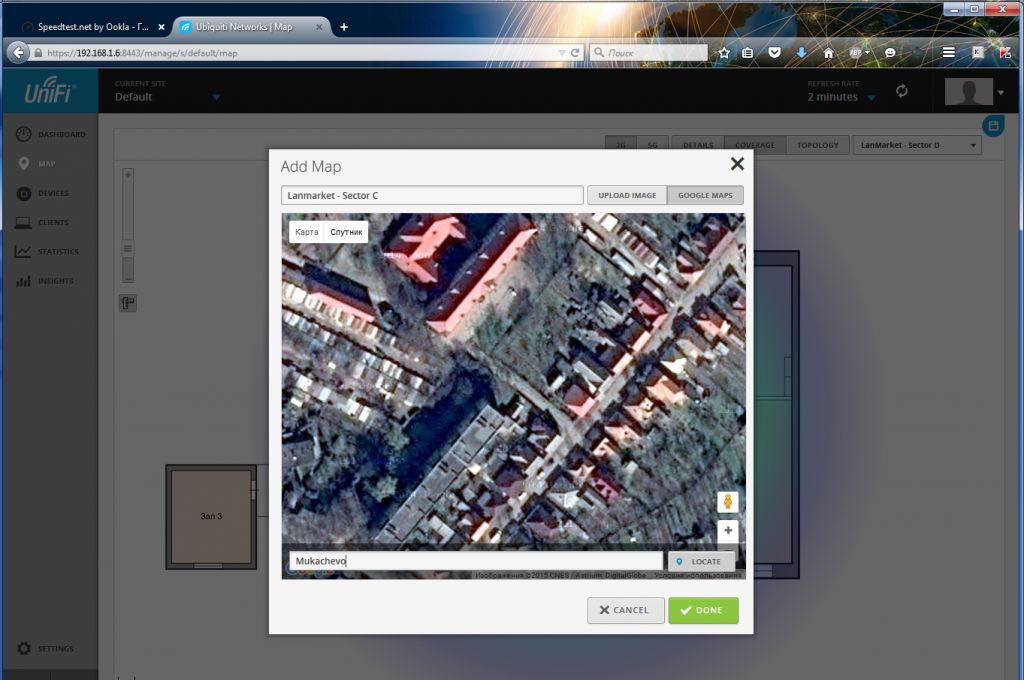Select the Topology view tab
Viewport: 1024px width, 680px height.
[x=817, y=145]
